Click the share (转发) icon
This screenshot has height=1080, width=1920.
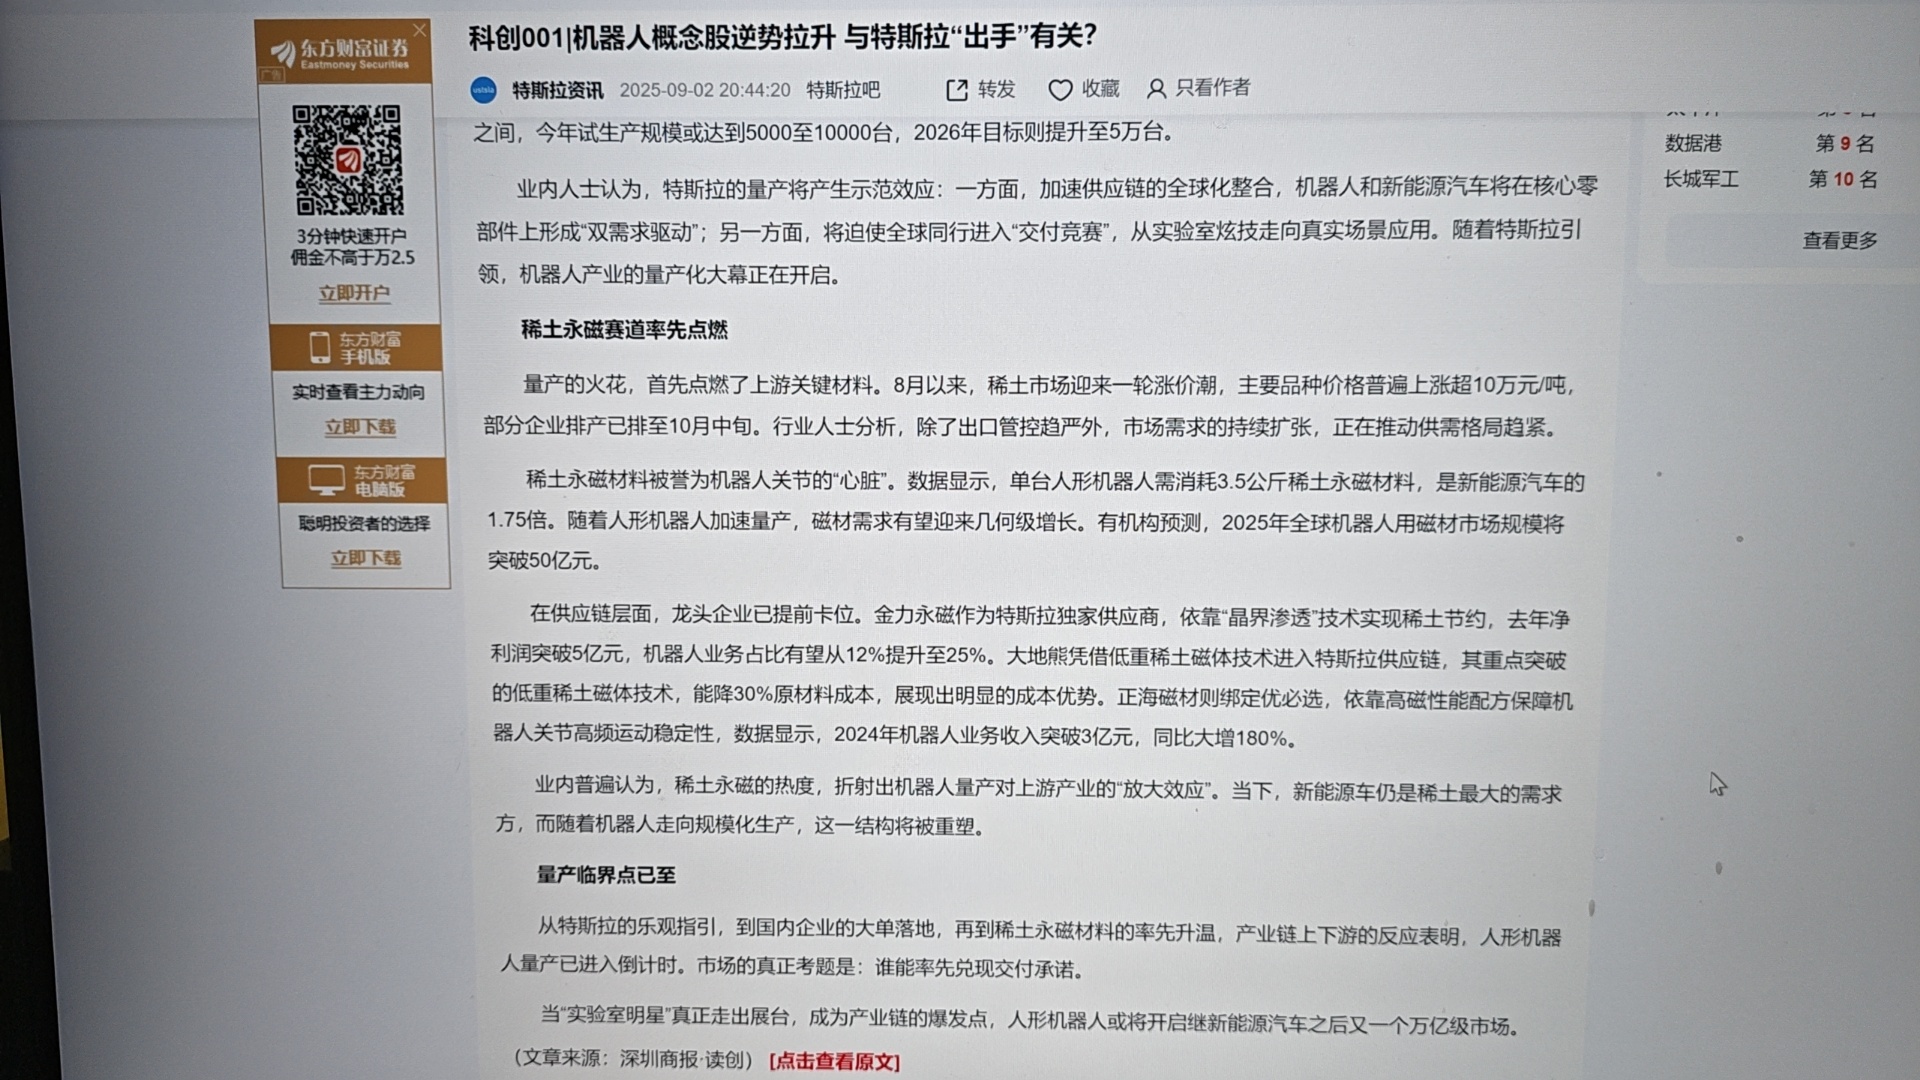coord(957,90)
